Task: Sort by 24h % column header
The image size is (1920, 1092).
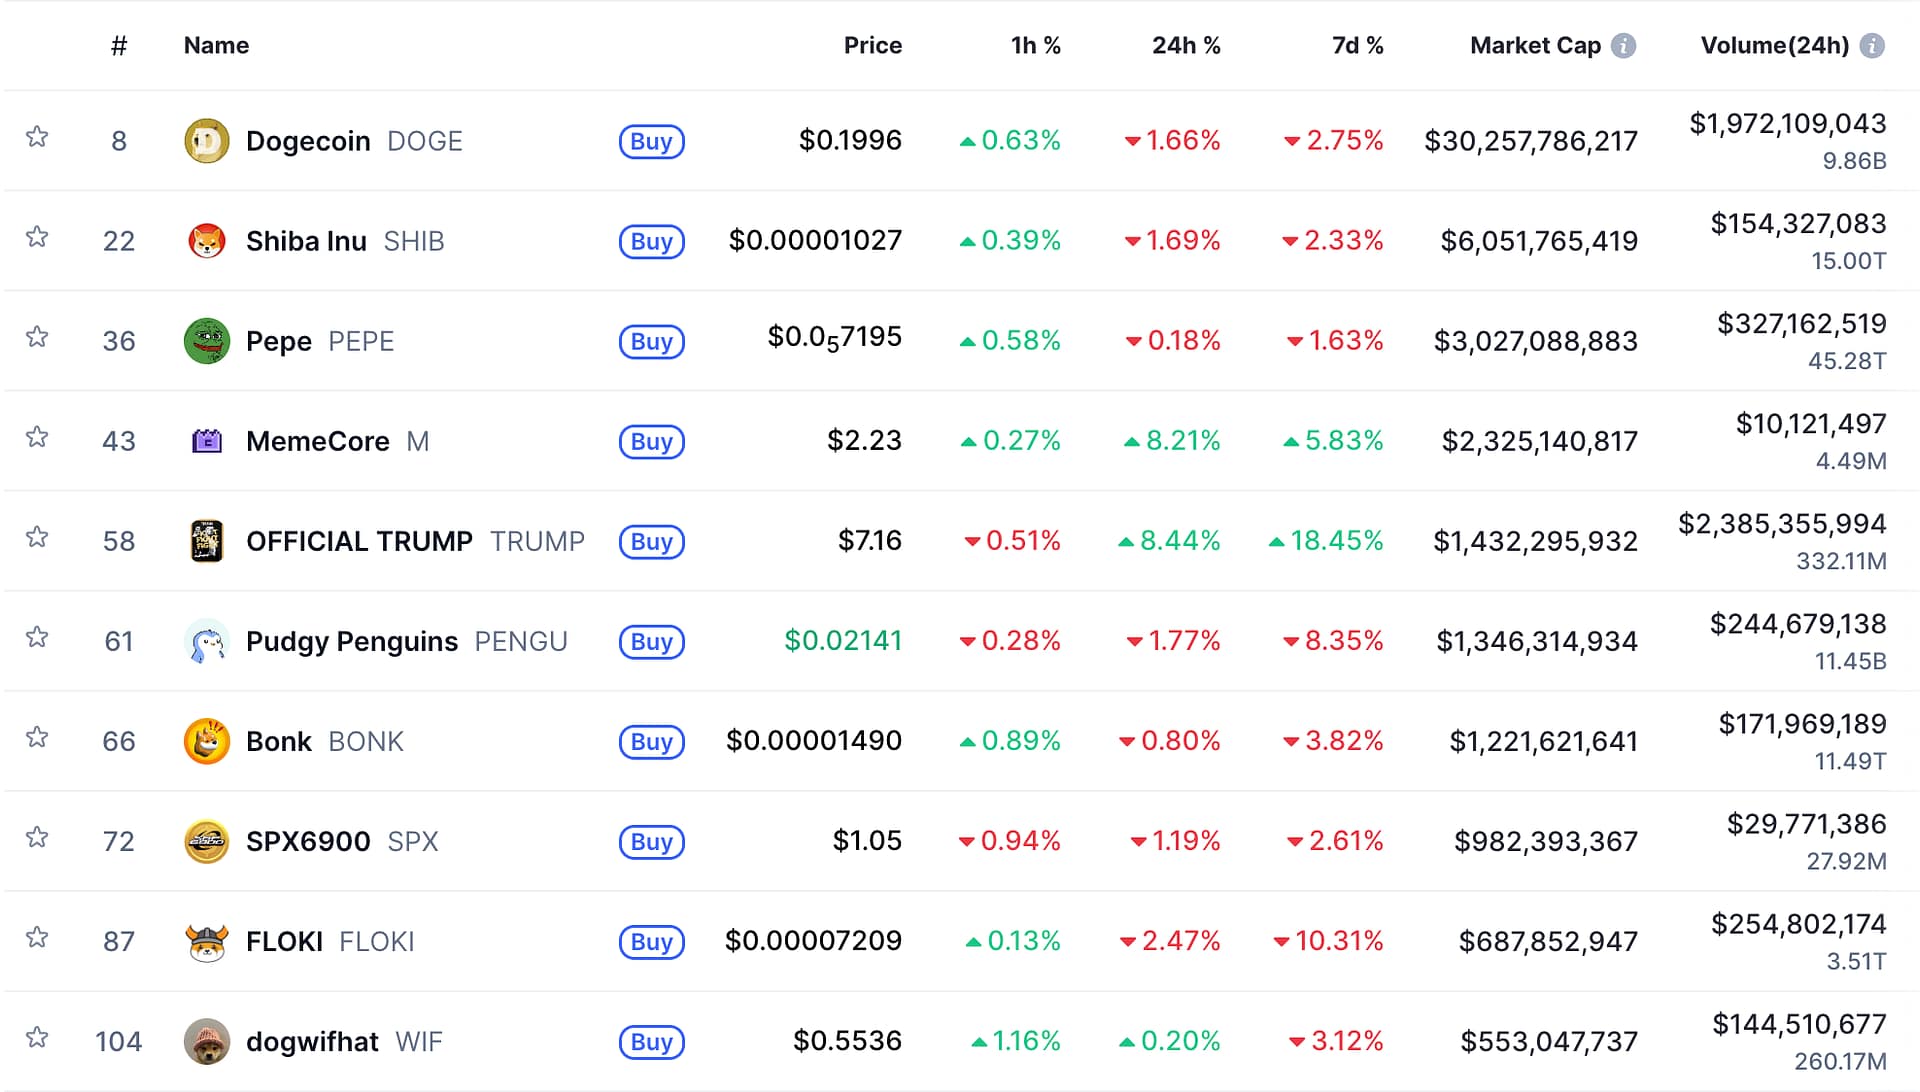Action: coord(1185,46)
